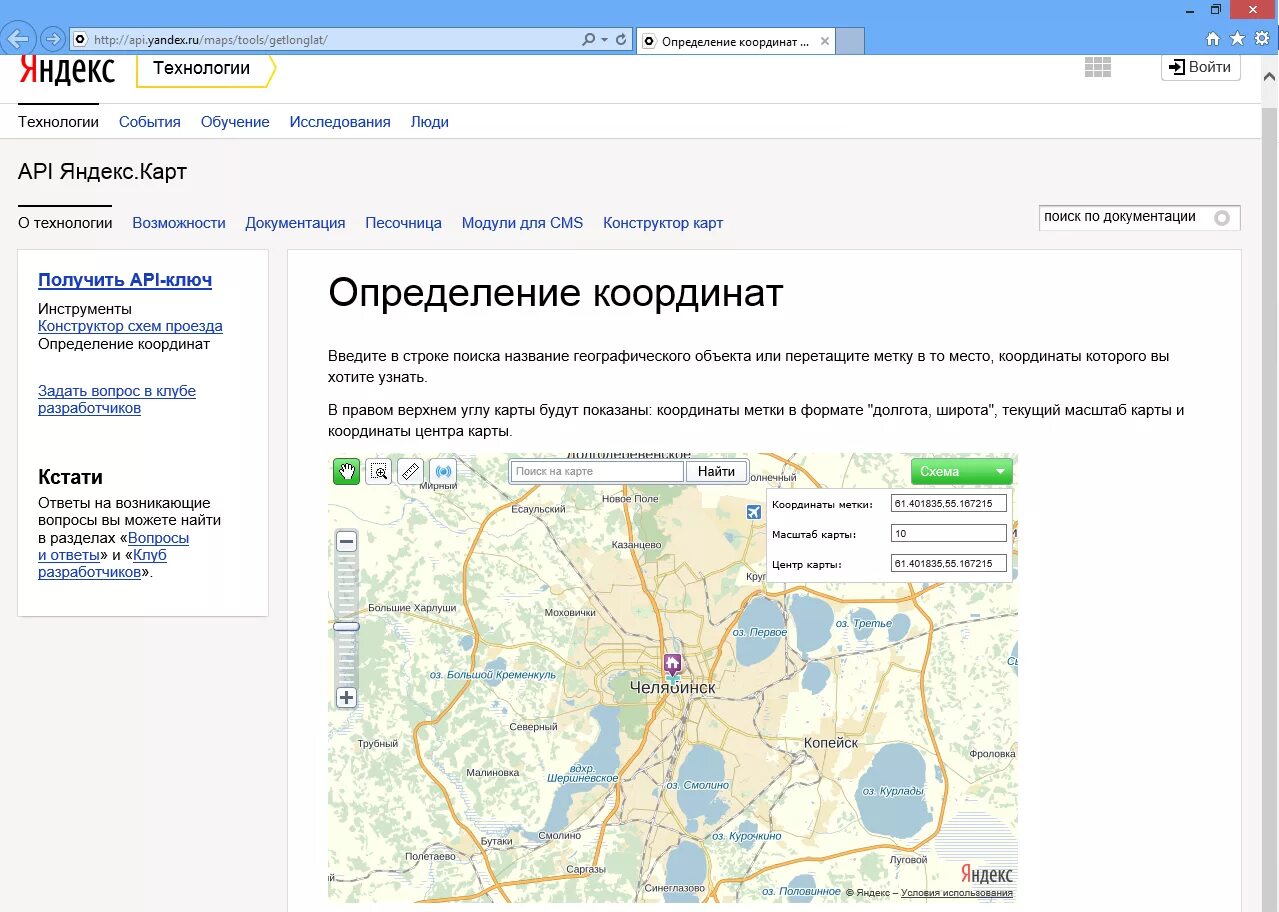Close the Определение координат browser tab
Screen dimensions: 1279x912
(825, 41)
